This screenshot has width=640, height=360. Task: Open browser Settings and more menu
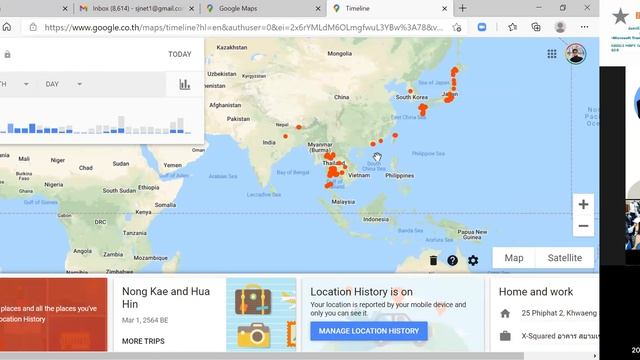tap(584, 27)
